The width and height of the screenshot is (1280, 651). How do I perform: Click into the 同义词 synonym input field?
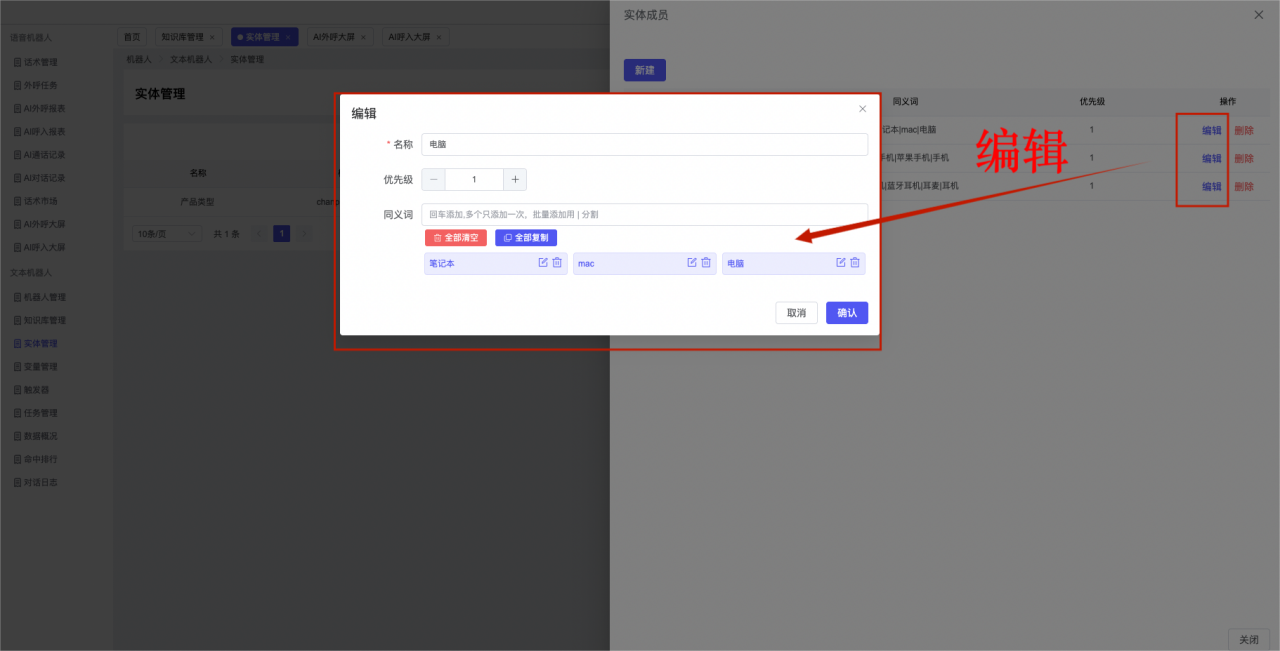(644, 214)
